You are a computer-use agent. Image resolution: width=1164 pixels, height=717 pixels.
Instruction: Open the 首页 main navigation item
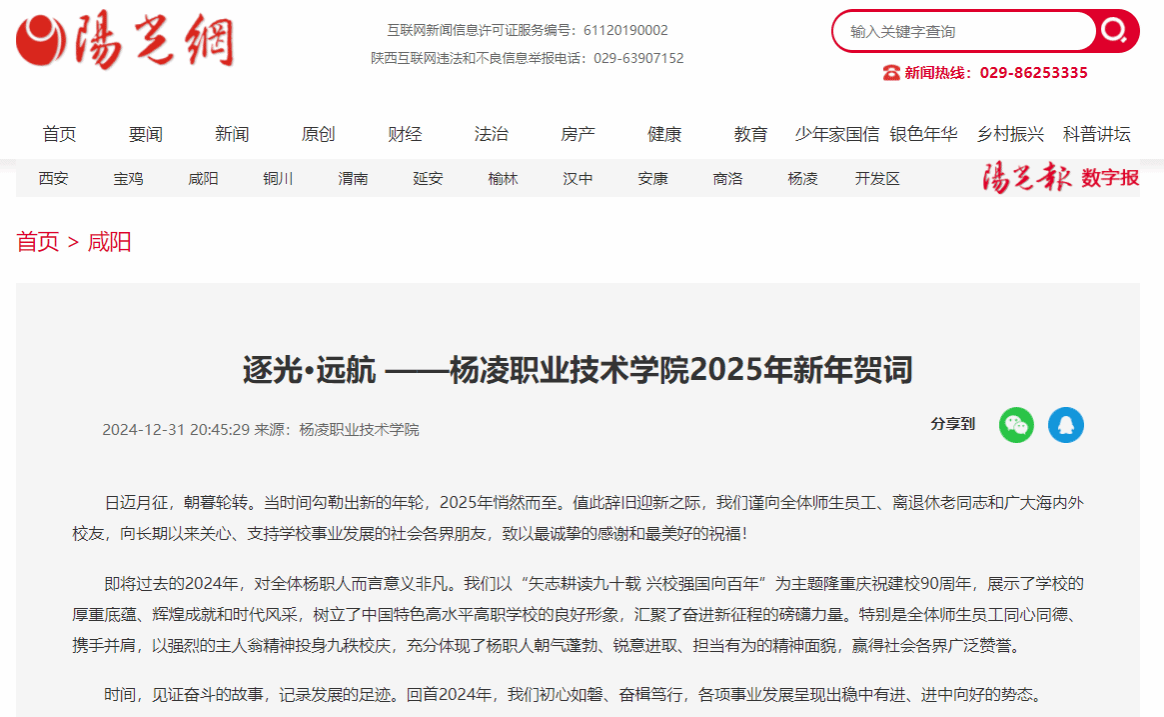point(59,134)
